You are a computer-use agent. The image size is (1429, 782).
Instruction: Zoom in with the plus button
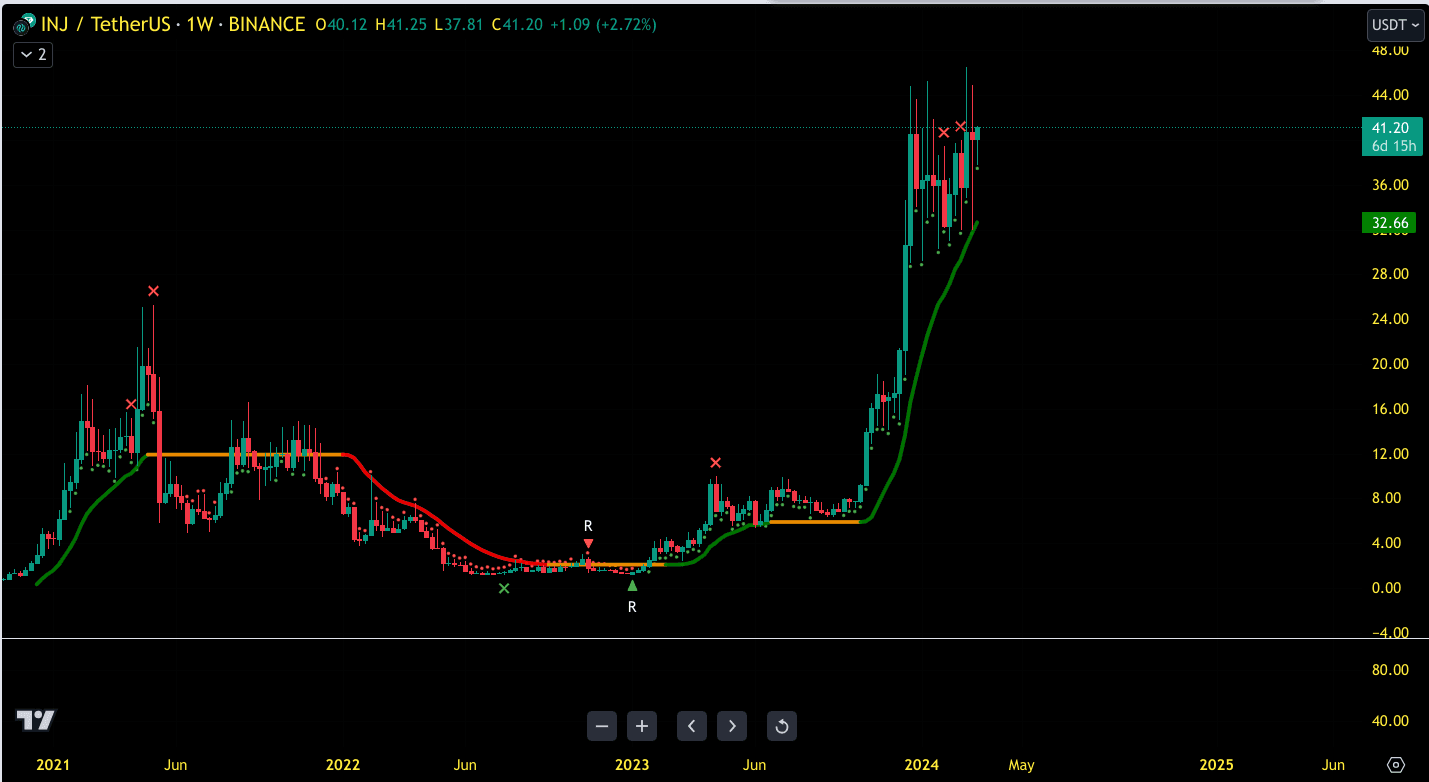tap(642, 726)
